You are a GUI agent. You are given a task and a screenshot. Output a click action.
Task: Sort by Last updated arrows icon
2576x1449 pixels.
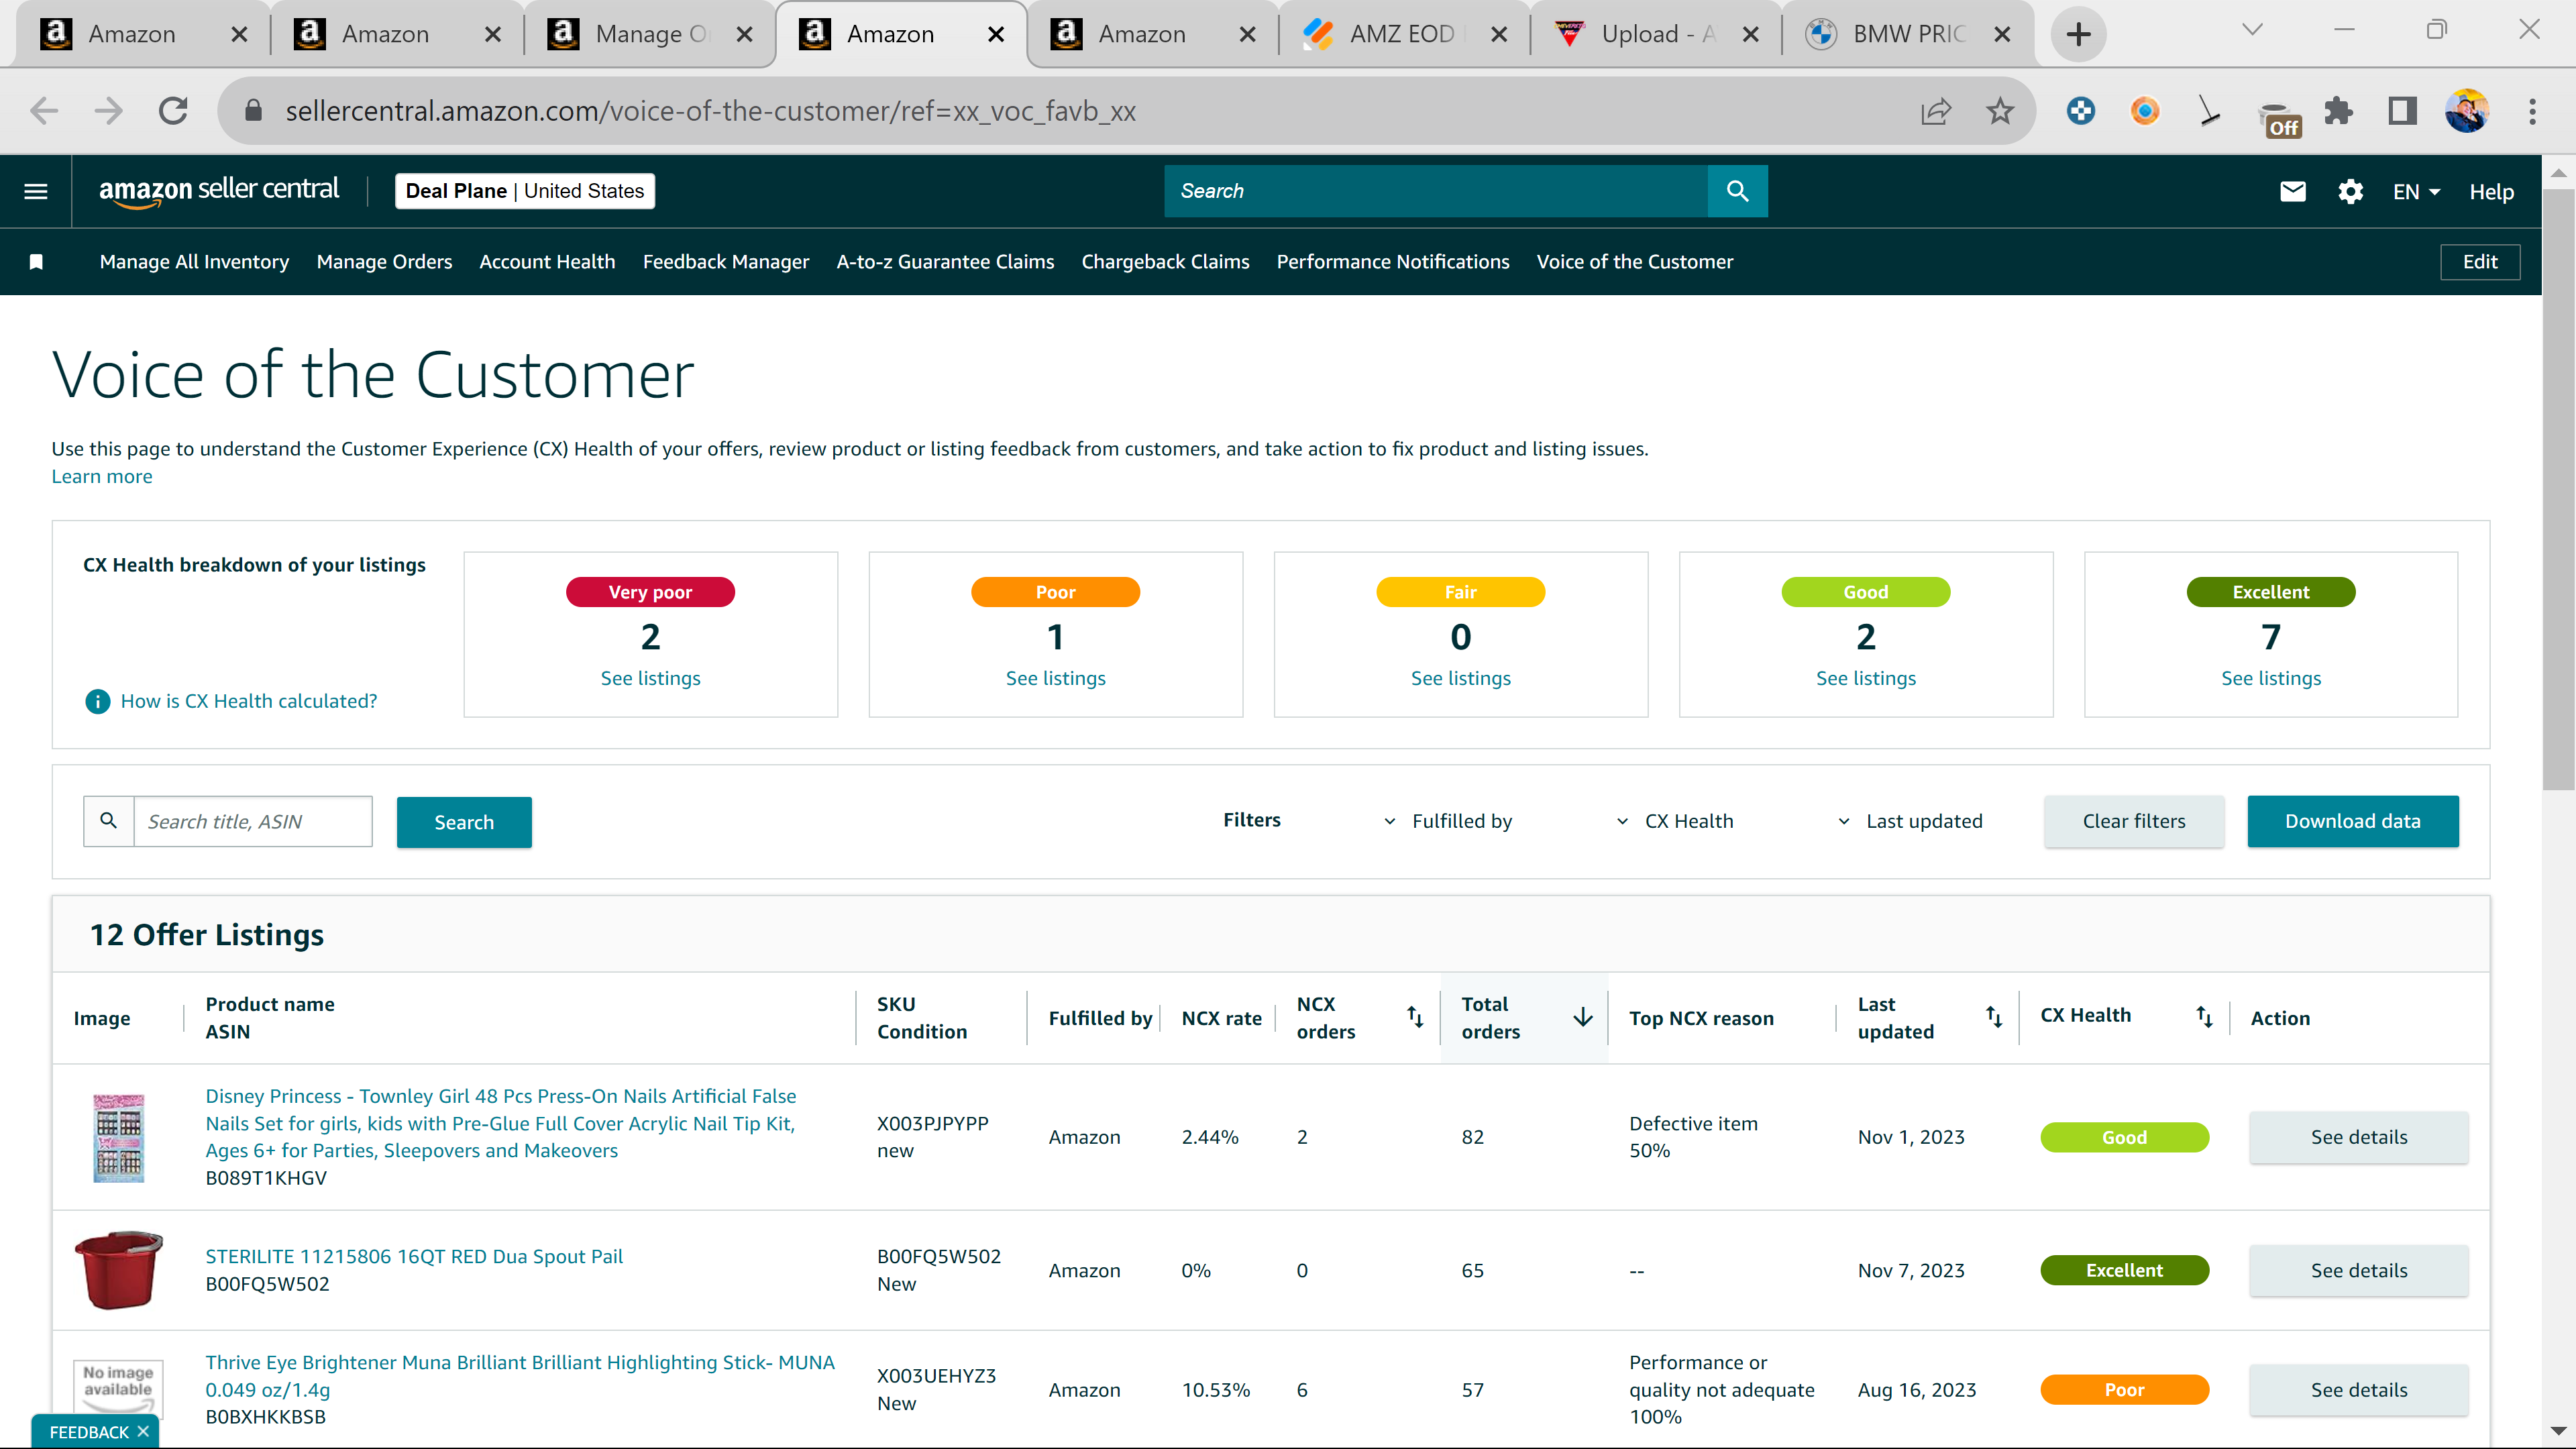[x=1994, y=1017]
